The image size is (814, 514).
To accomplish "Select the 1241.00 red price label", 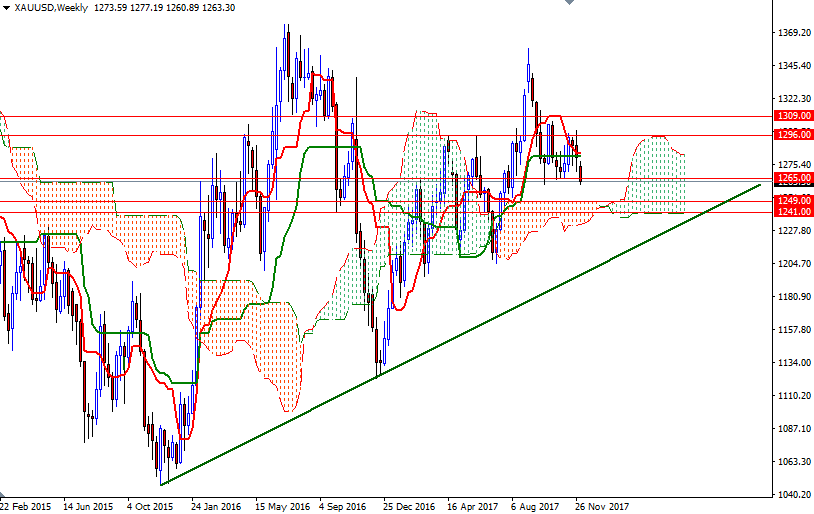I will coord(793,211).
